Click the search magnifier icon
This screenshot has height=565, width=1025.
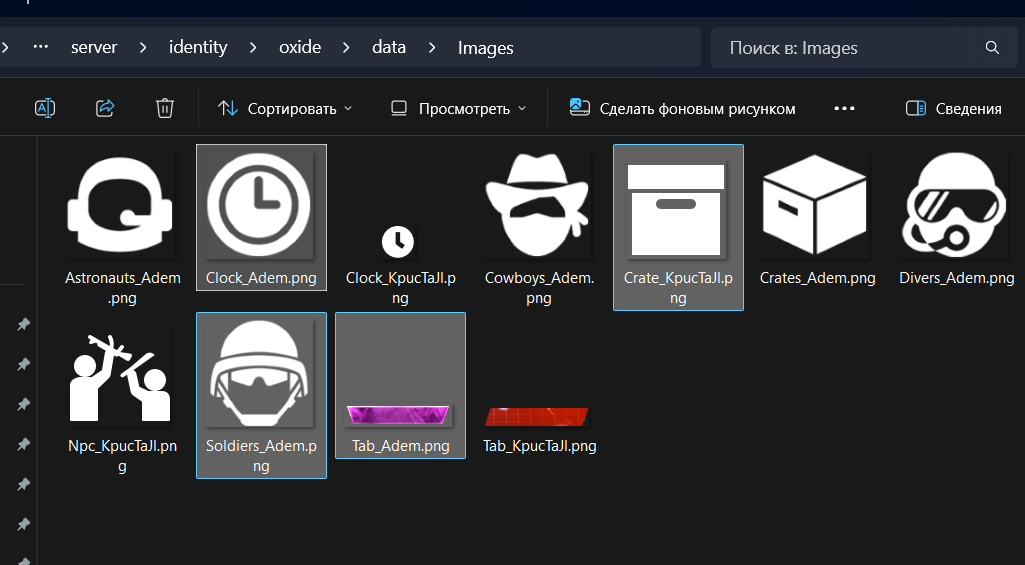(x=992, y=48)
